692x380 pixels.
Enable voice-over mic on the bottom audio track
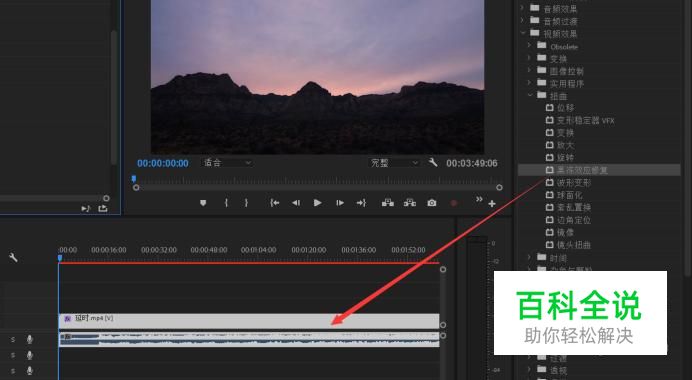click(30, 371)
